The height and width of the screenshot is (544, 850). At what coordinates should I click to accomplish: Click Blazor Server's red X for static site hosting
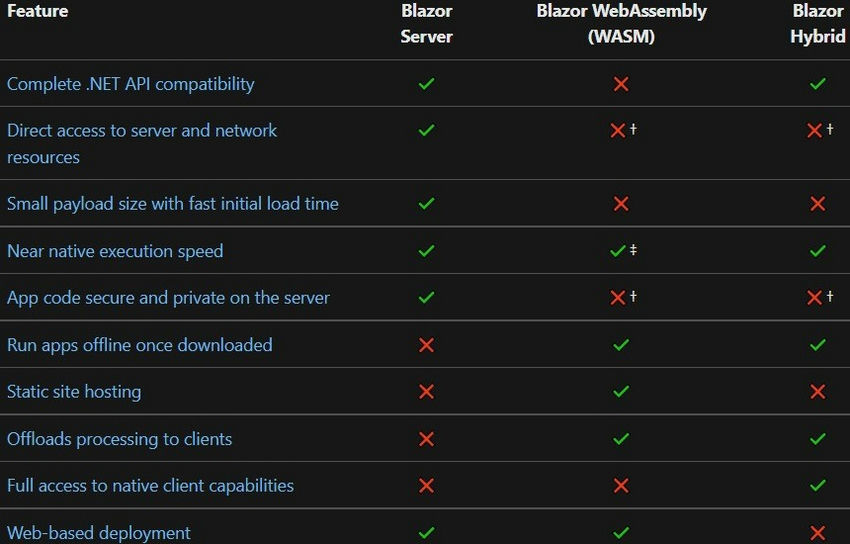[426, 392]
